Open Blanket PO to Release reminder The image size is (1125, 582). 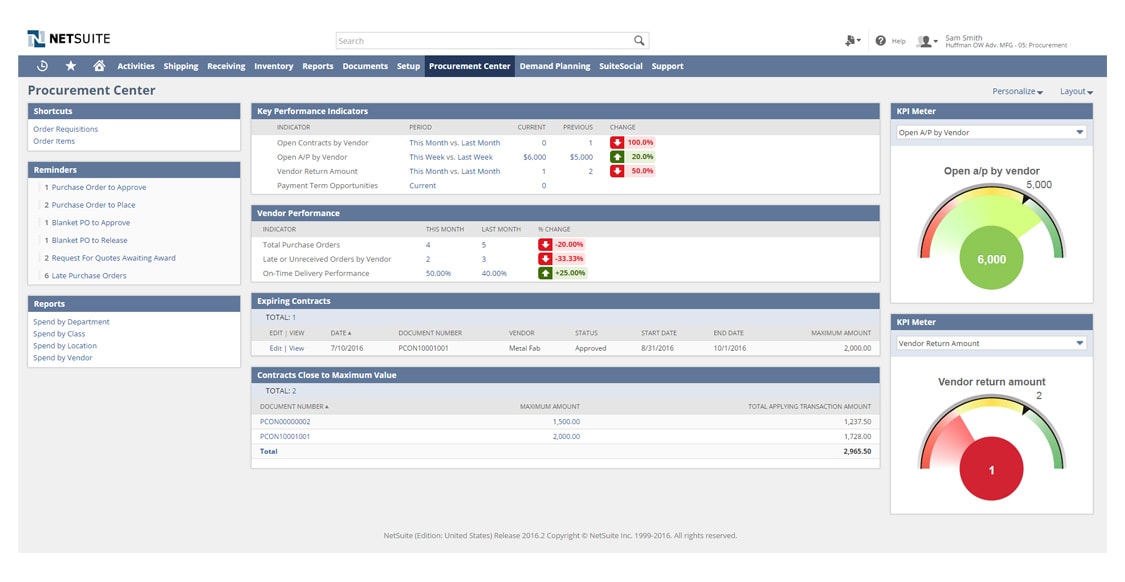click(89, 240)
